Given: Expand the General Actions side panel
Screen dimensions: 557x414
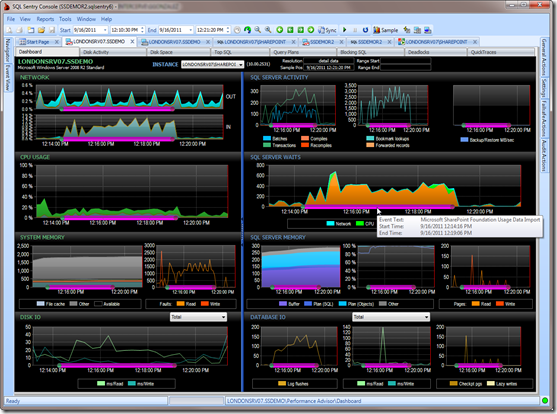Looking at the screenshot, I should click(x=544, y=57).
